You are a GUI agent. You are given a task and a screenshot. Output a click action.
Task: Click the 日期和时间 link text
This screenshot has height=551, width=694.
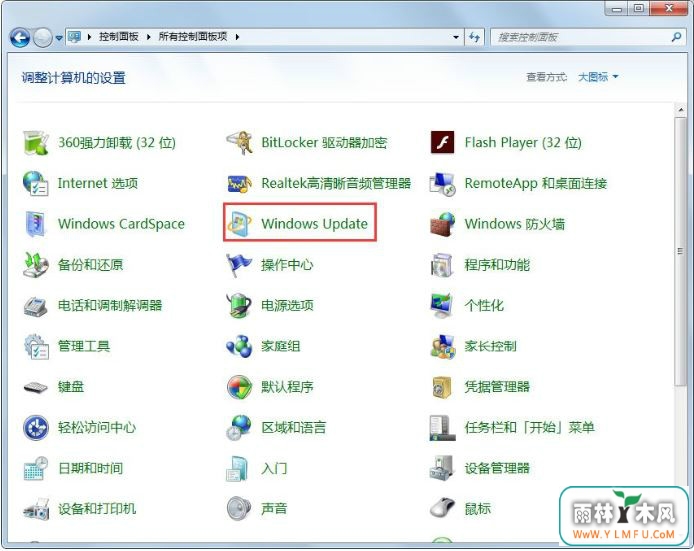point(90,469)
